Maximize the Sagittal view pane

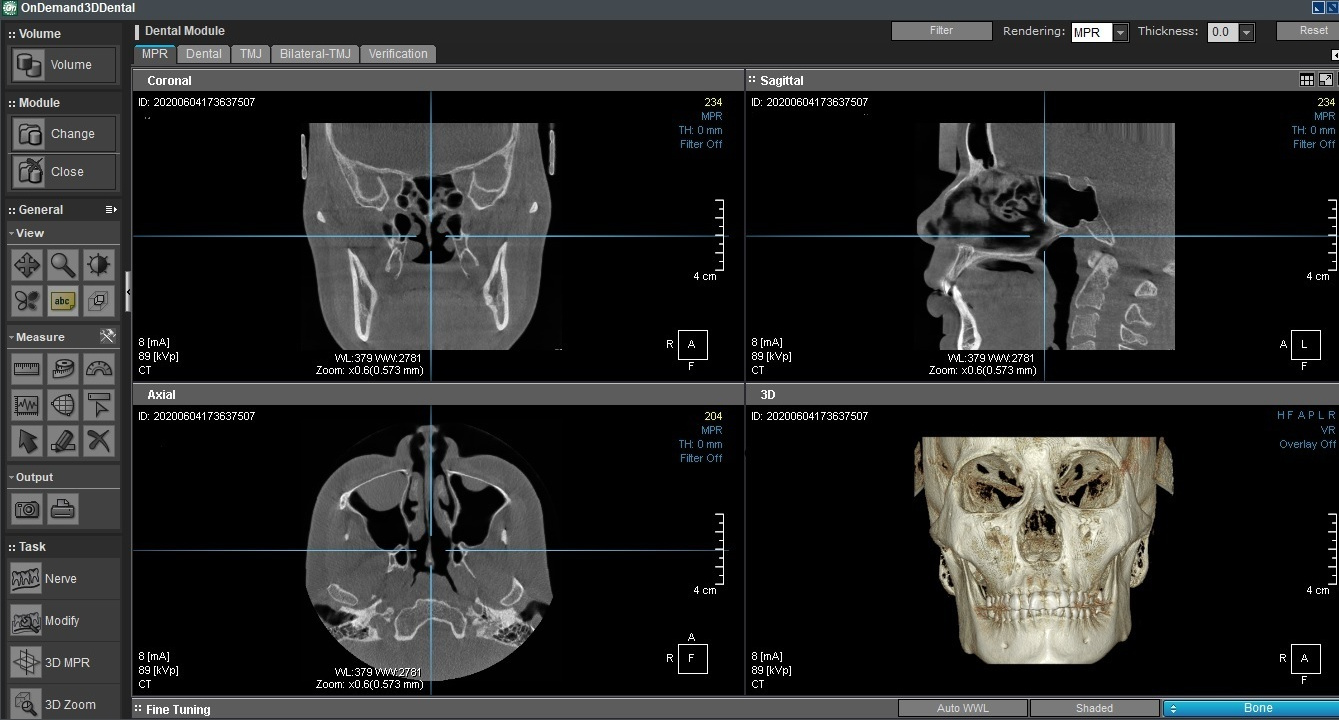[1326, 80]
